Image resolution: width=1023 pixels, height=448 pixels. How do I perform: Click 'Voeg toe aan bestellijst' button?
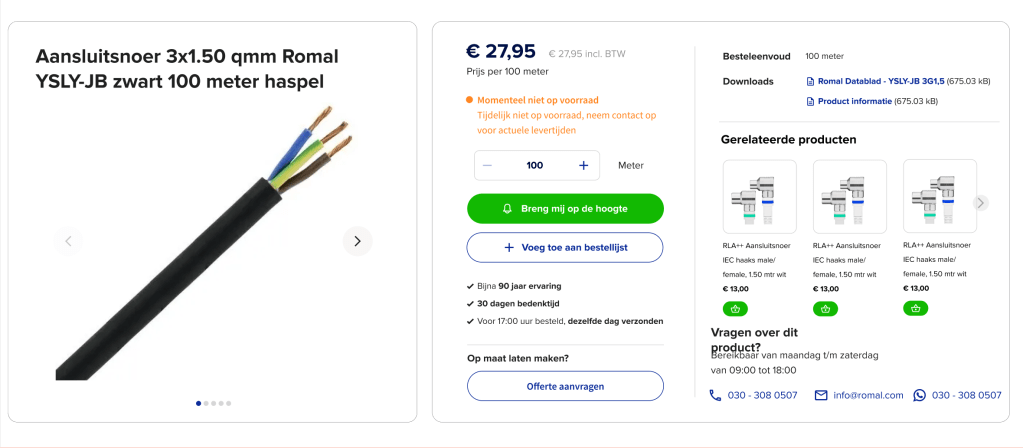tap(564, 247)
